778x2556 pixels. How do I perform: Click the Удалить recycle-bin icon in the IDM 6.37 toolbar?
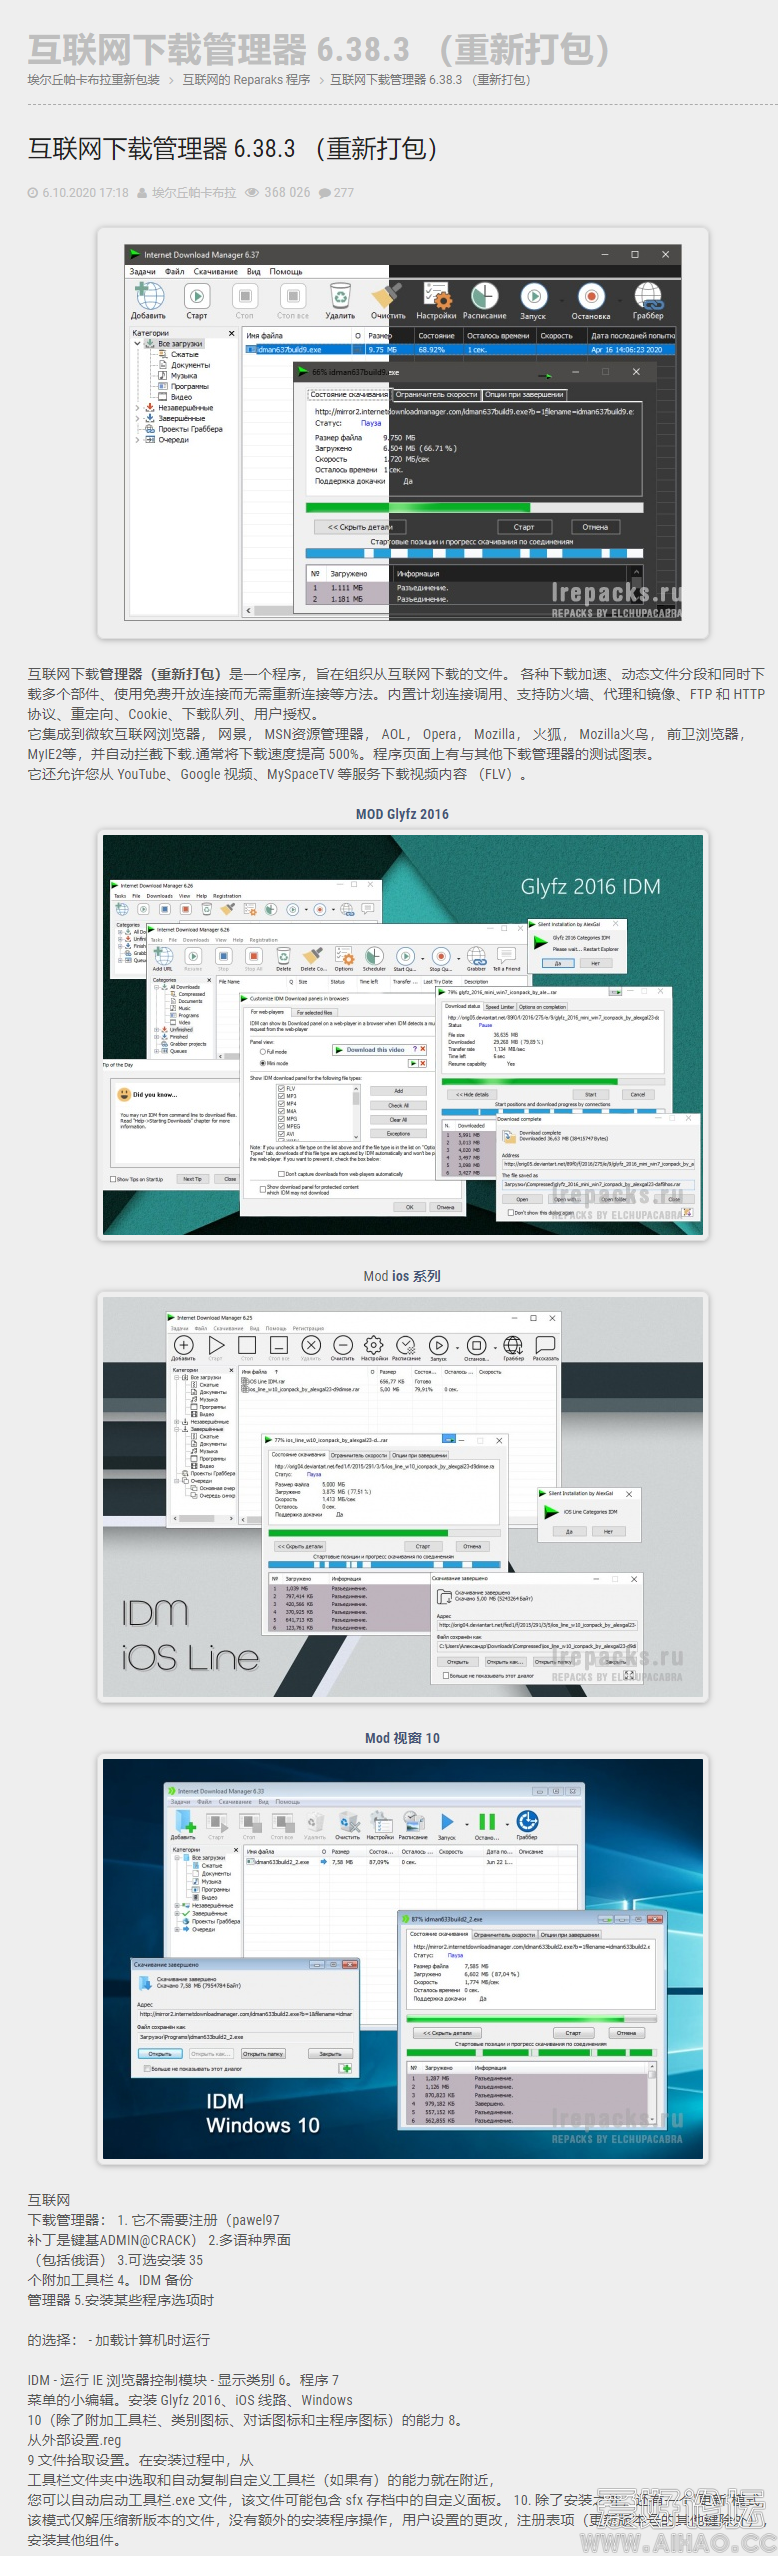tap(341, 296)
